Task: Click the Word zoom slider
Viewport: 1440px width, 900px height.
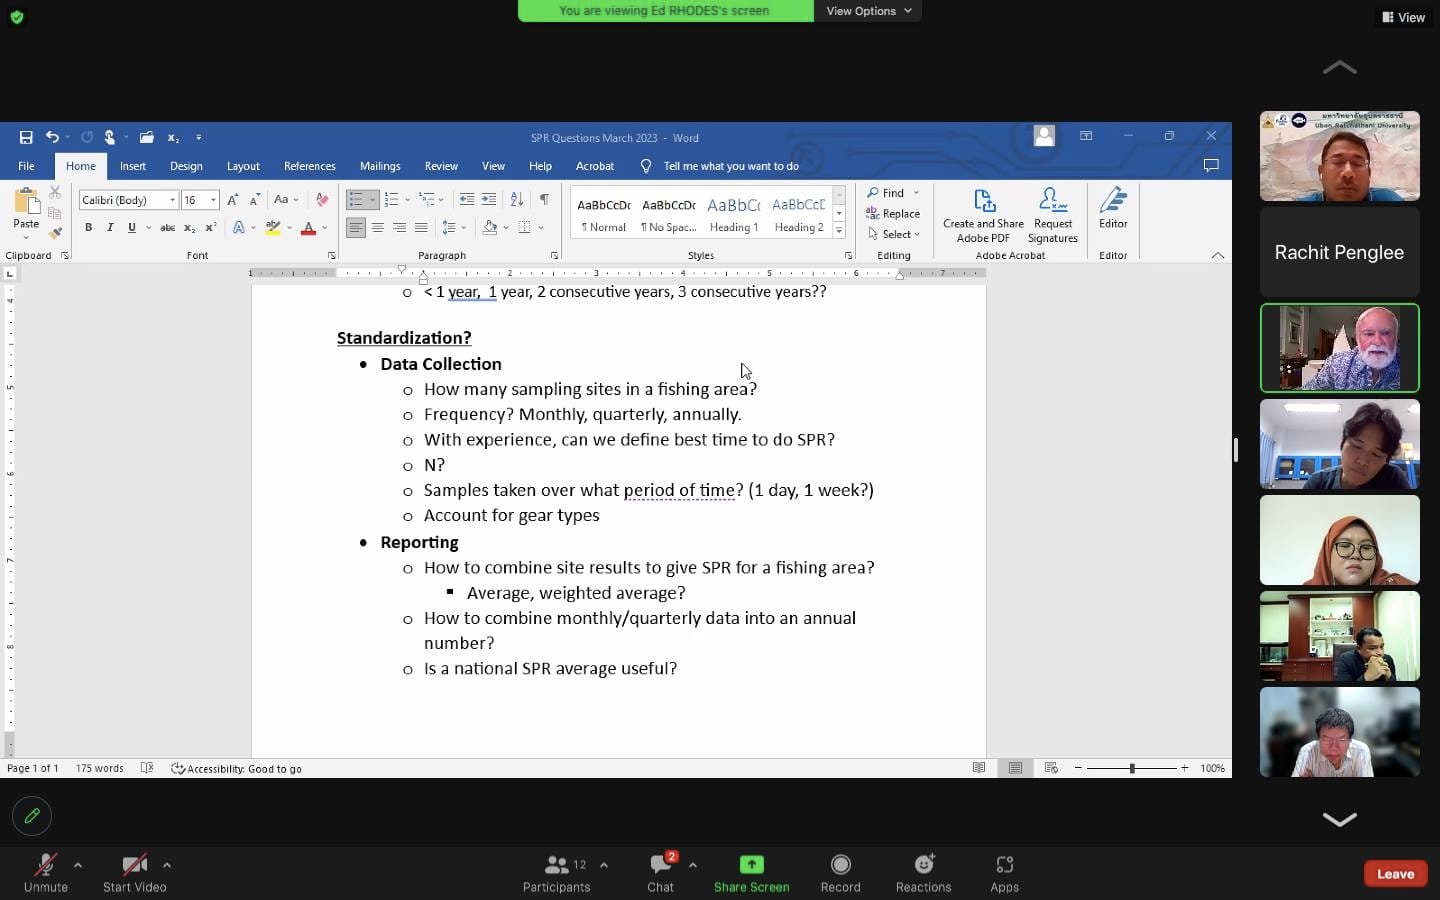Action: 1132,768
